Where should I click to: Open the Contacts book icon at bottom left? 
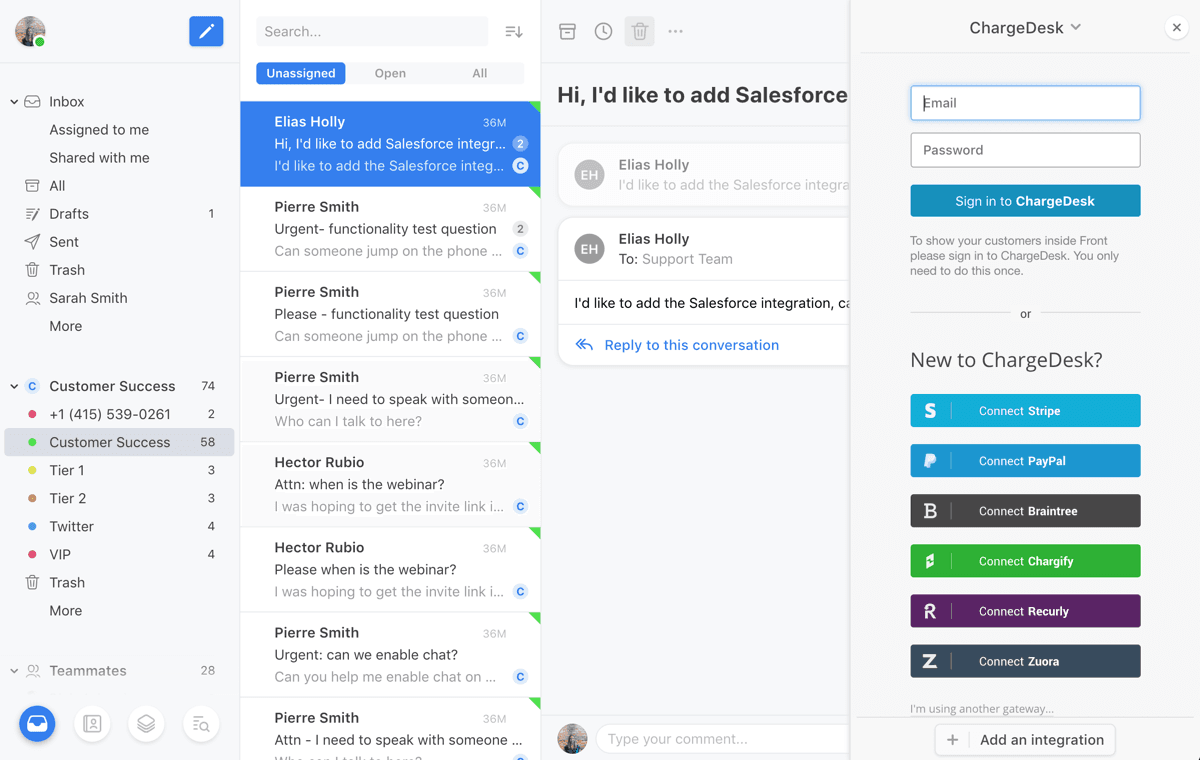[x=92, y=724]
